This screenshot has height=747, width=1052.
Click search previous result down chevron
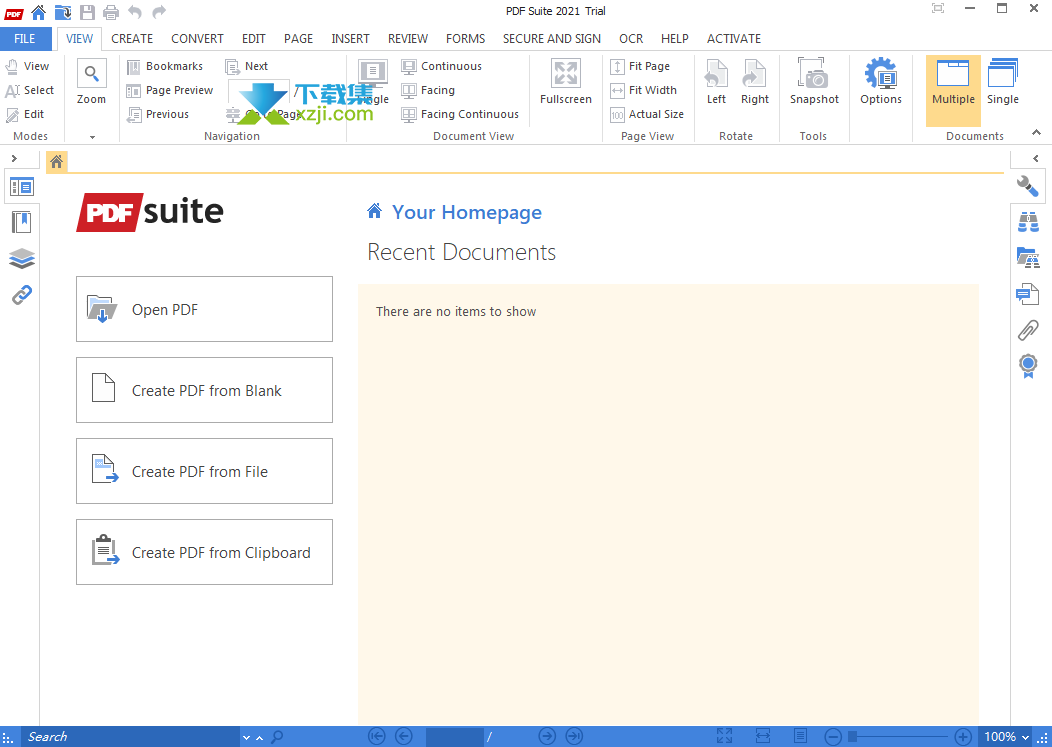tap(246, 738)
